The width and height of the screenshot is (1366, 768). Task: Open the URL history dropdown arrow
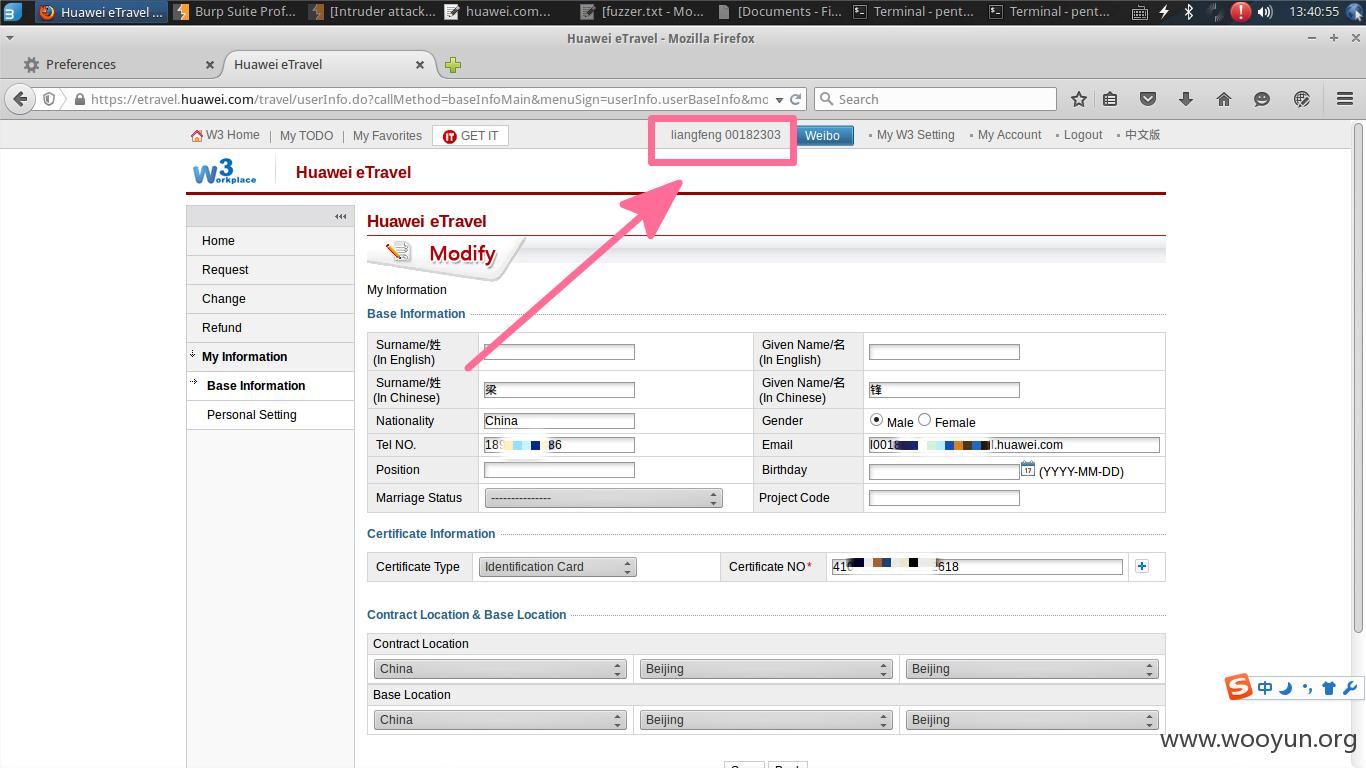[x=779, y=99]
